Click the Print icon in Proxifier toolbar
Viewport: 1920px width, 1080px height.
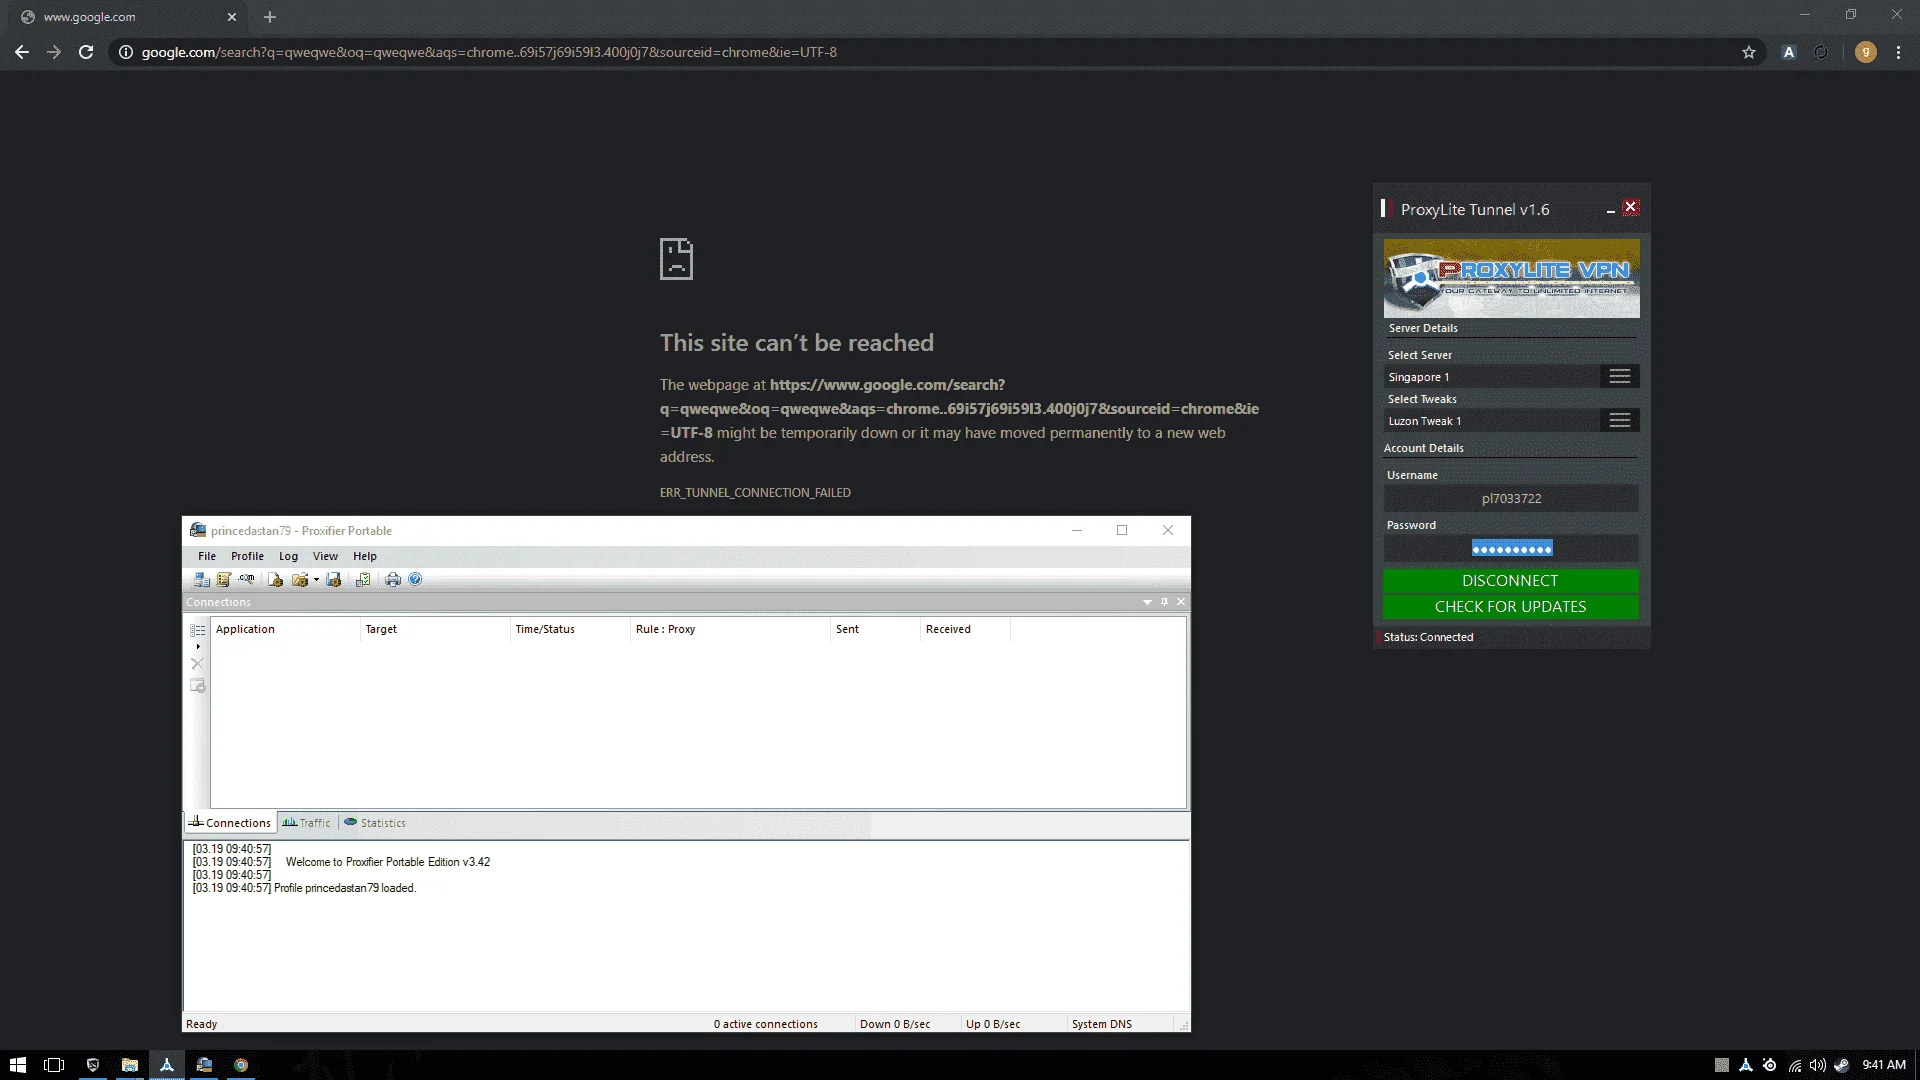coord(392,579)
